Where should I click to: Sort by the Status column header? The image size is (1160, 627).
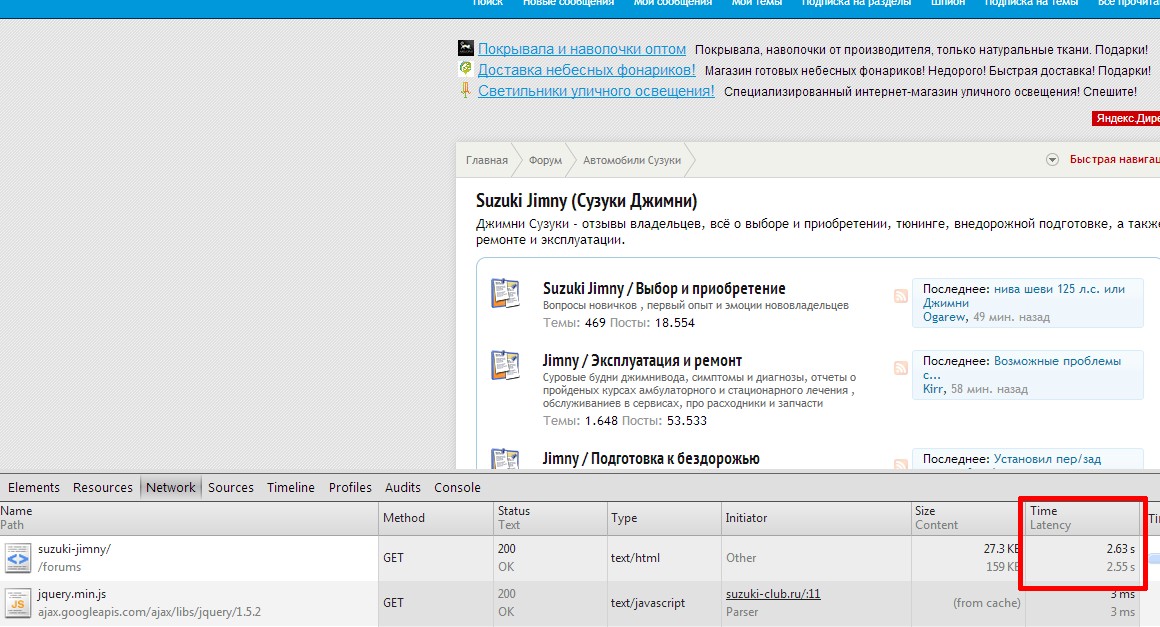550,518
